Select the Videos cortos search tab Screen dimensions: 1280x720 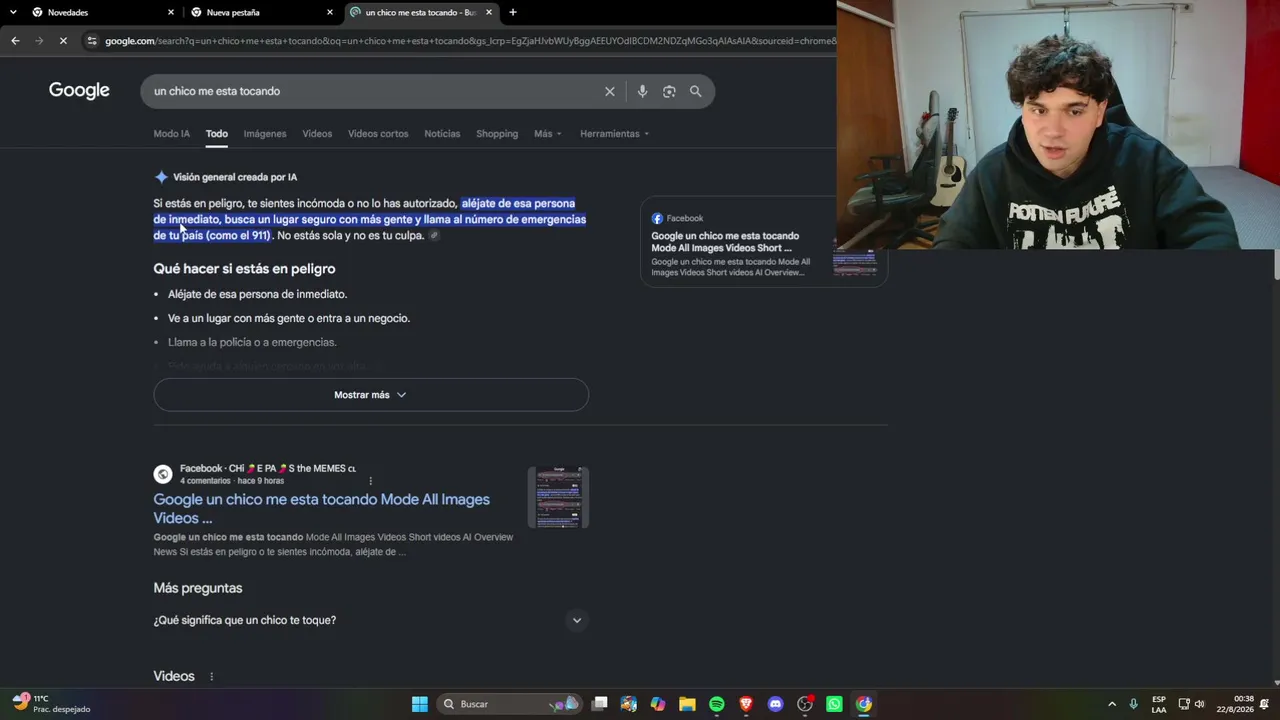coord(378,134)
